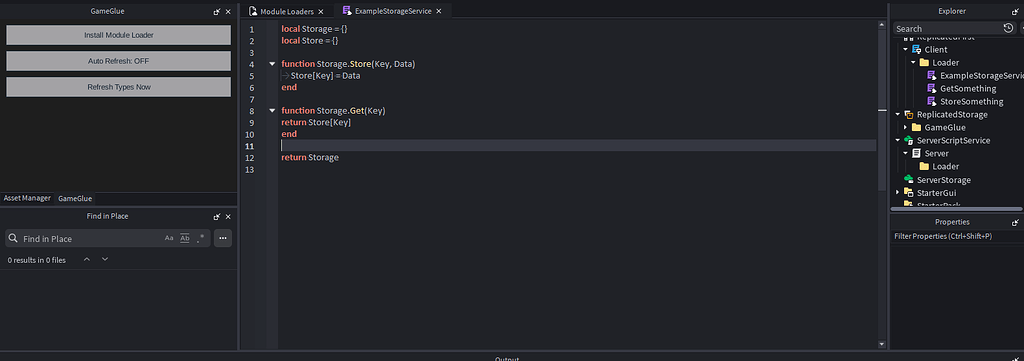Fold the Storage.Store function
1024x361 pixels.
(272, 64)
